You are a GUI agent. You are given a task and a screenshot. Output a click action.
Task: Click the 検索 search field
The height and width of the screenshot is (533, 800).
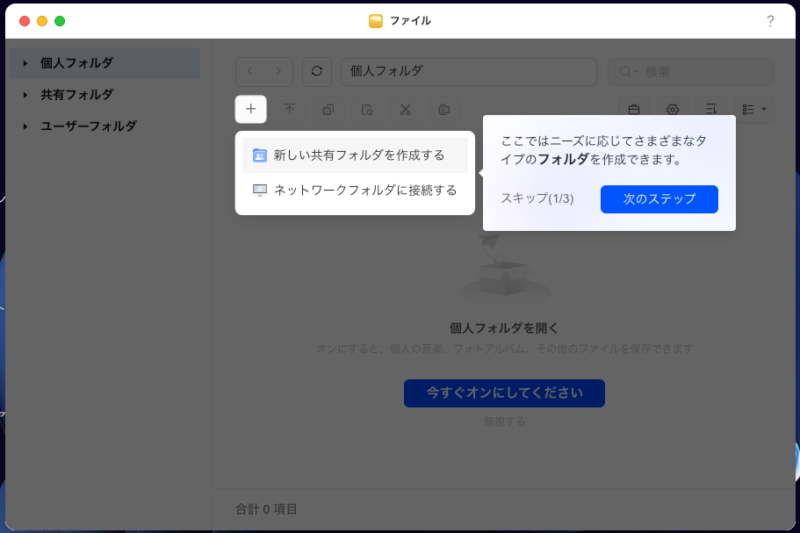(700, 71)
